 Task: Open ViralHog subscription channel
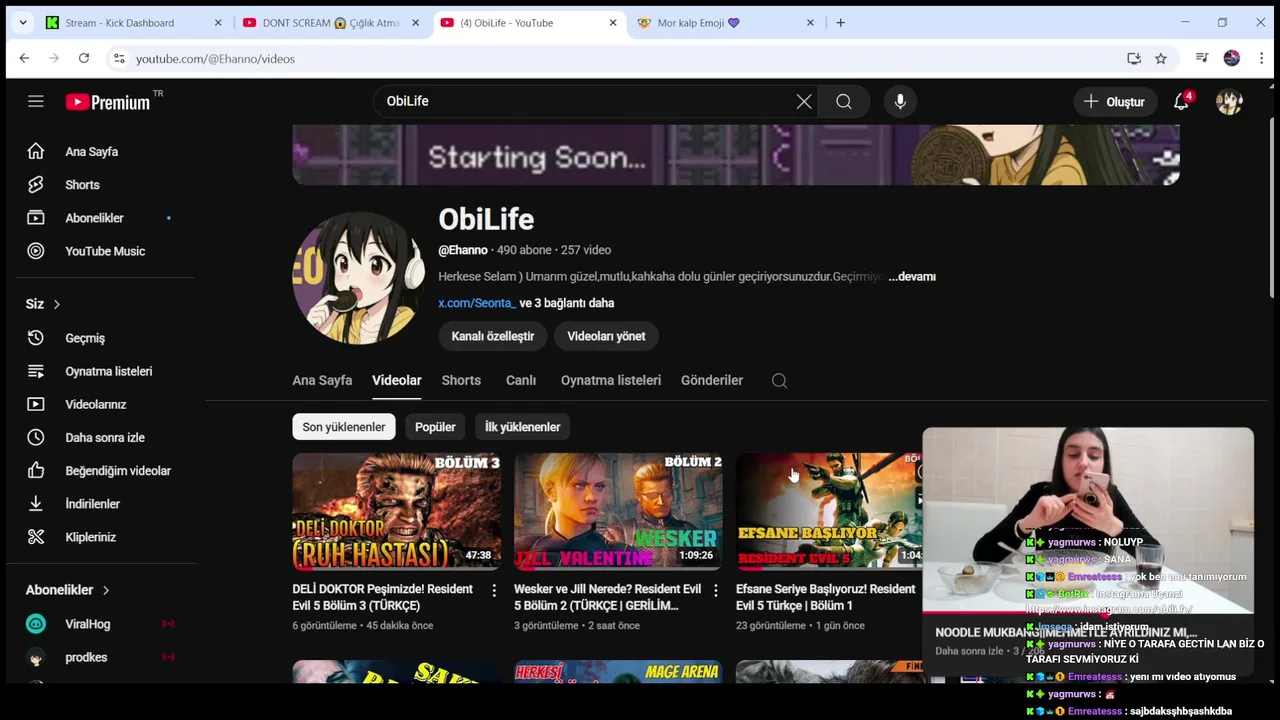coord(87,624)
